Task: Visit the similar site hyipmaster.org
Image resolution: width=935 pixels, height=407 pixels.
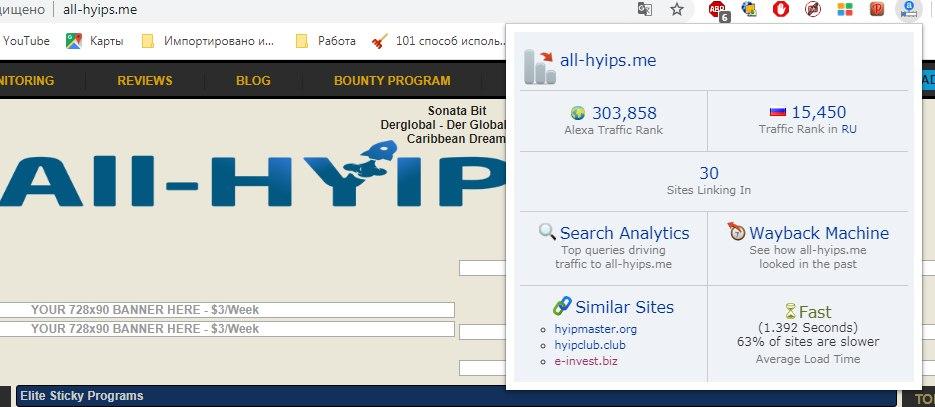Action: pyautogui.click(x=595, y=329)
